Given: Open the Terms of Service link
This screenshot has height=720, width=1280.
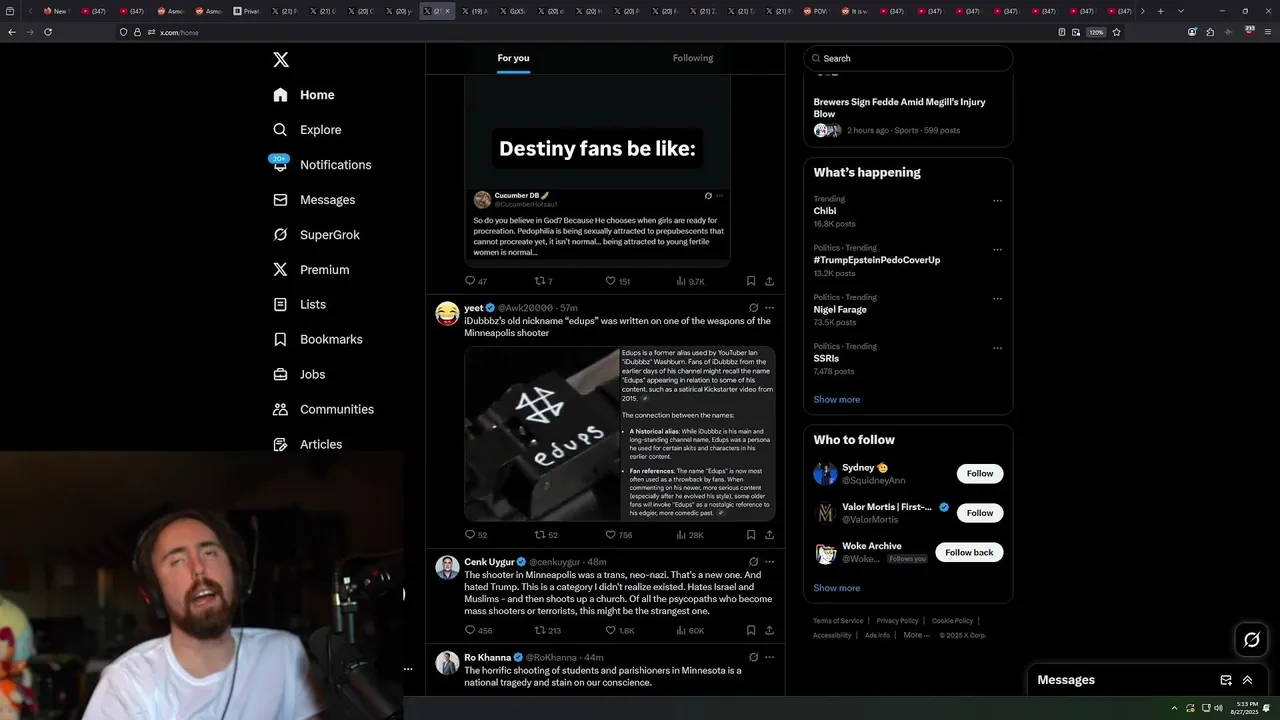Looking at the screenshot, I should pyautogui.click(x=838, y=621).
